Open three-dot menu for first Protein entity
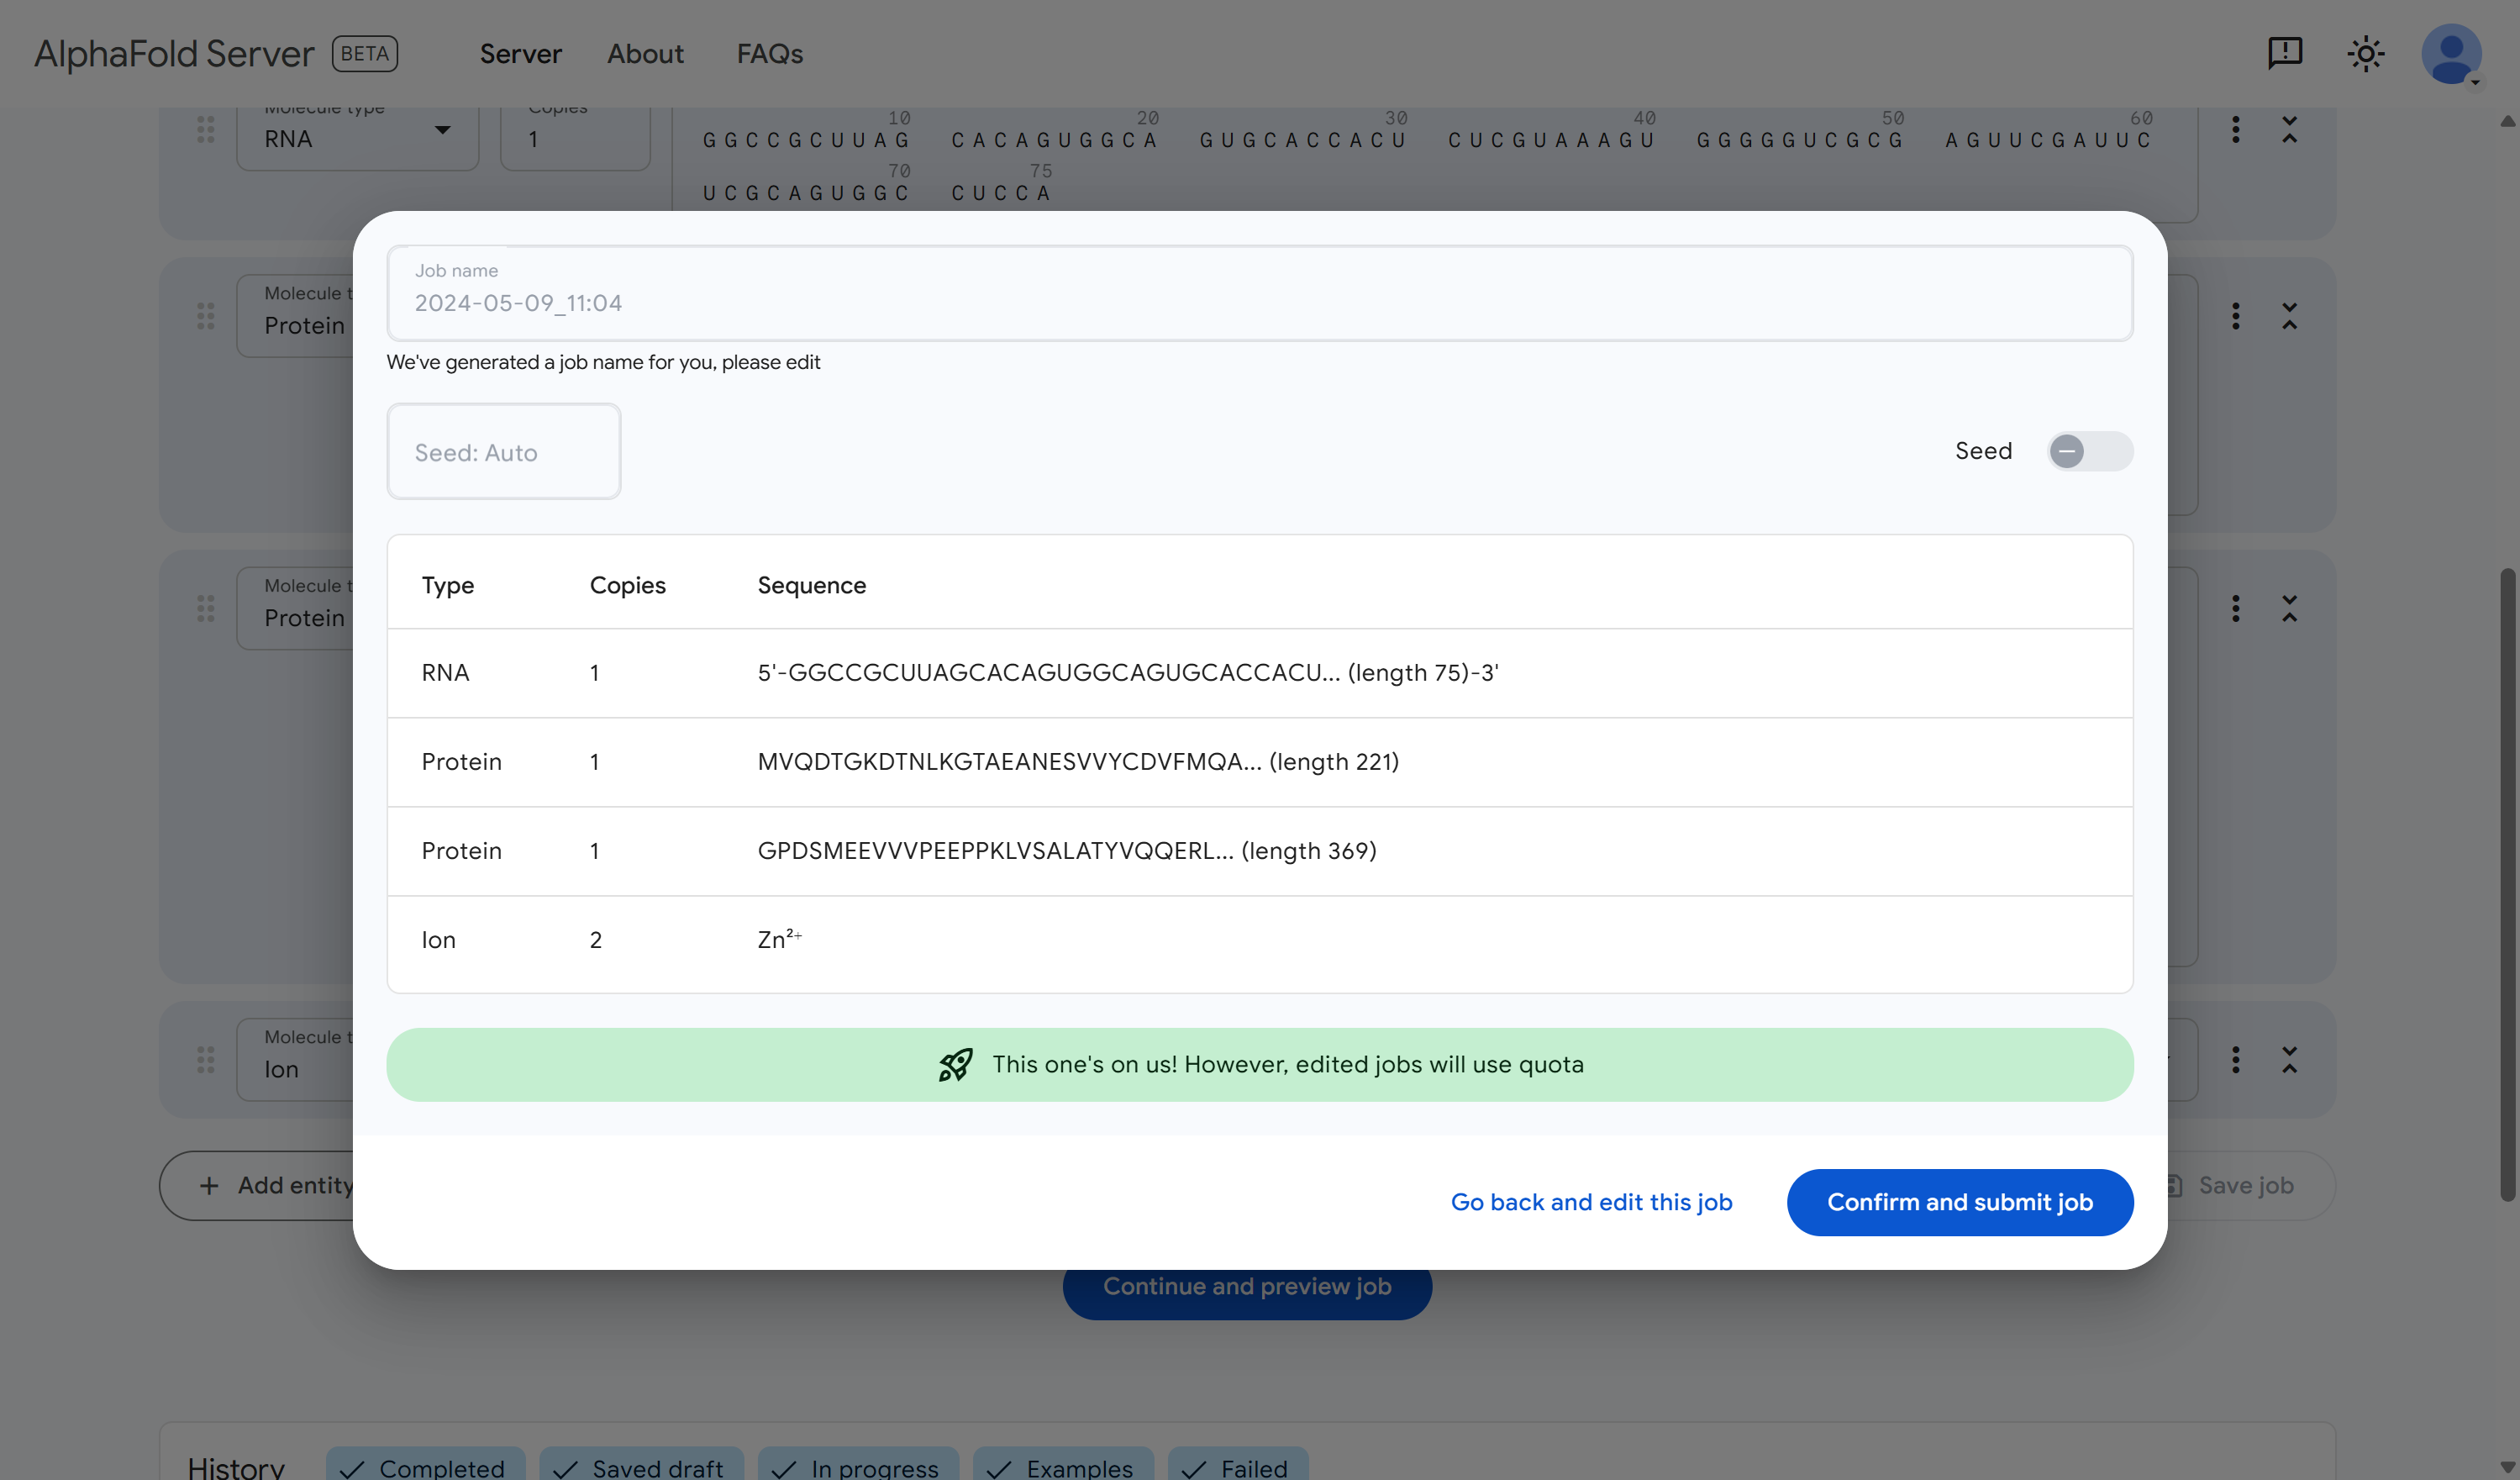The width and height of the screenshot is (2520, 1480). 2235,316
